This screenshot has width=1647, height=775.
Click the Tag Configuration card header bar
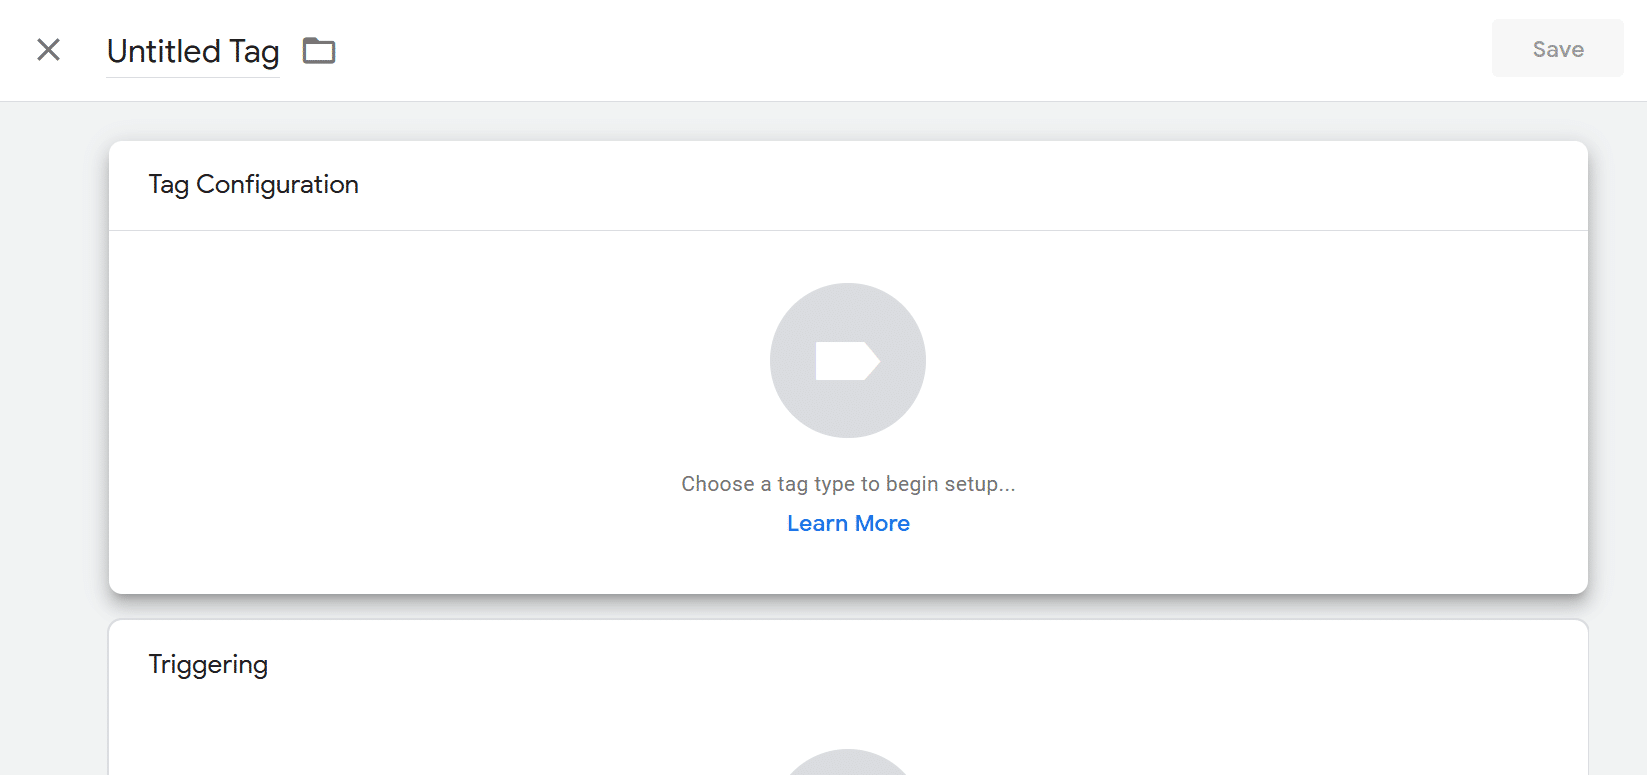tap(848, 186)
